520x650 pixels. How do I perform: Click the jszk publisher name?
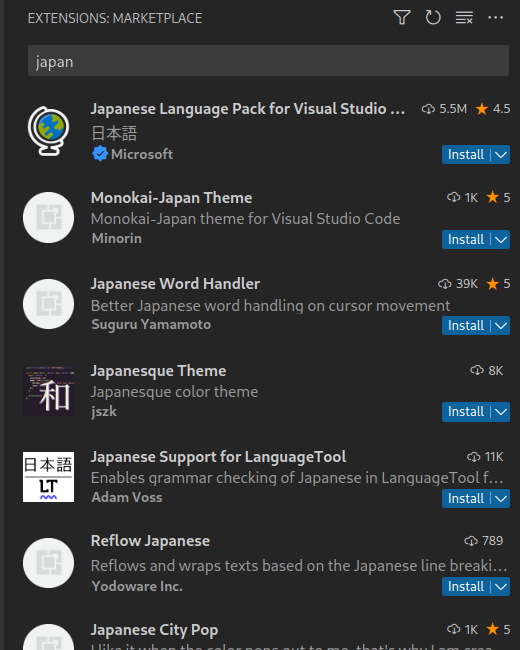104,412
